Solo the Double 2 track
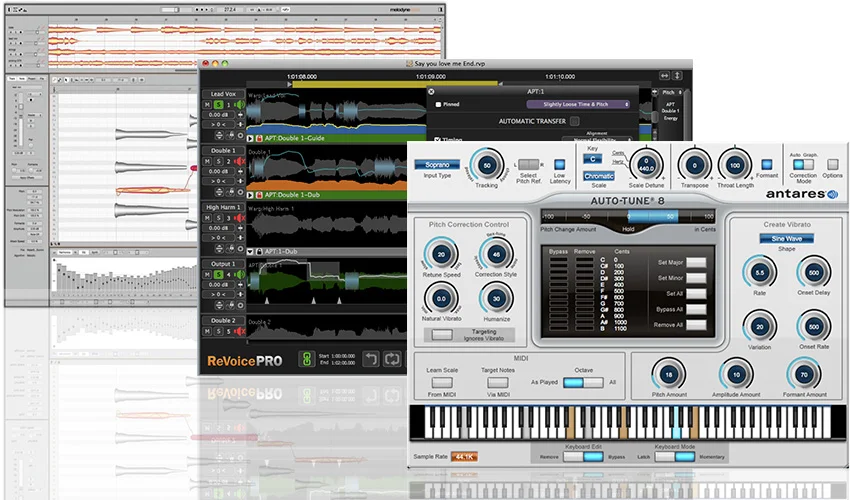Image resolution: width=850 pixels, height=500 pixels. tap(218, 331)
